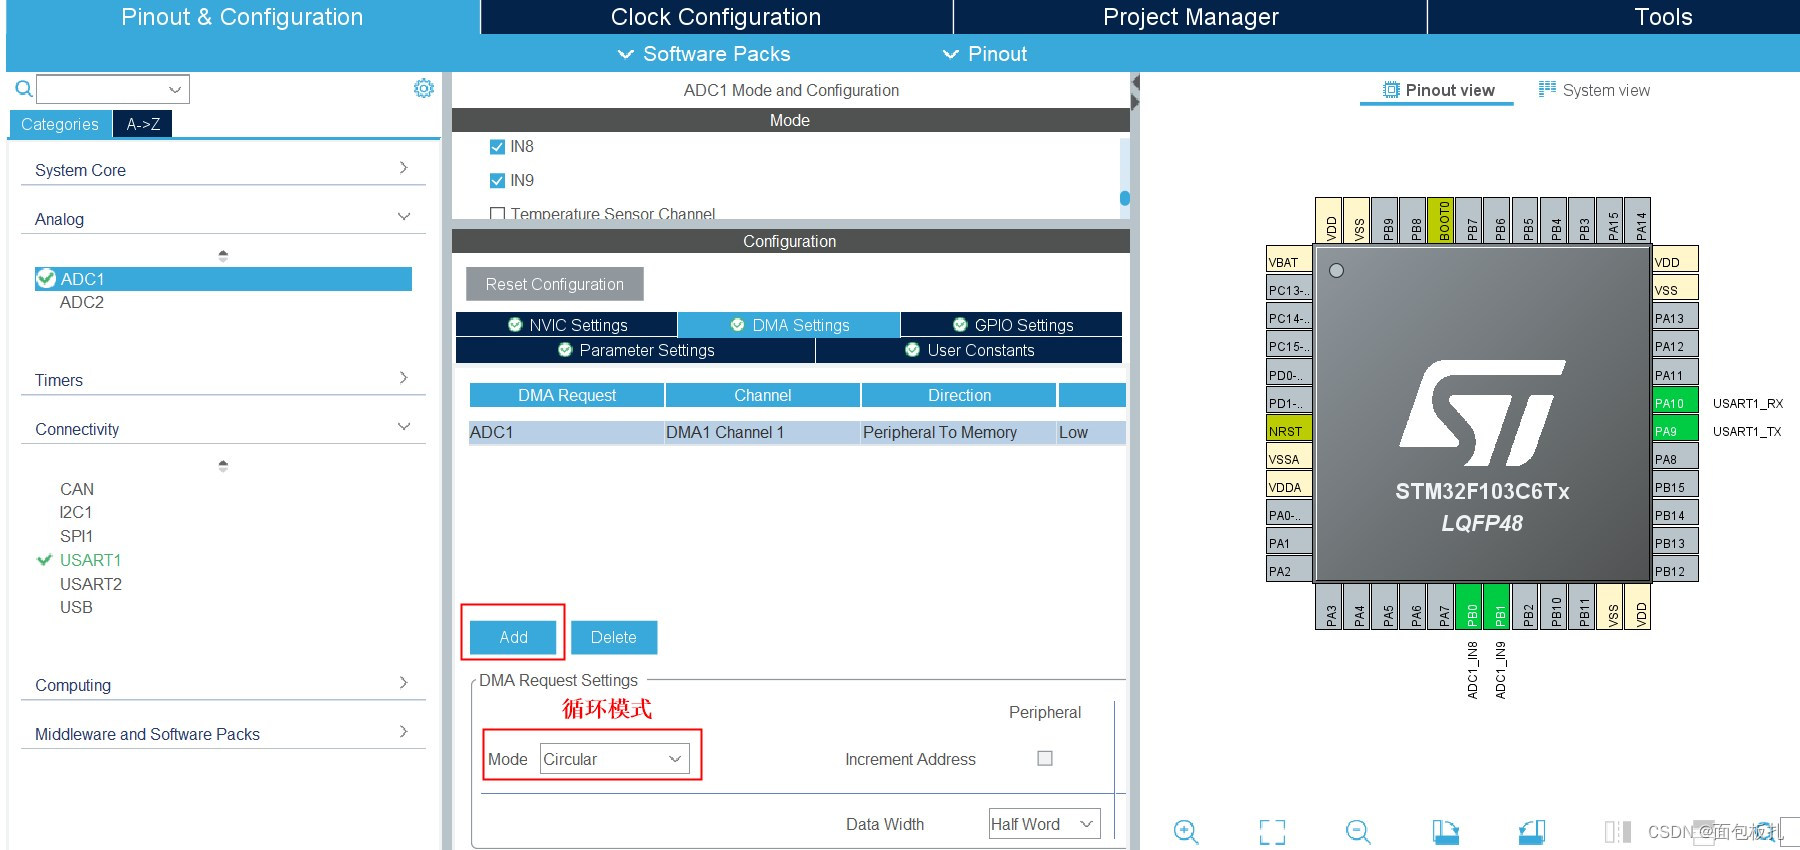Image resolution: width=1800 pixels, height=850 pixels.
Task: Switch to Project Manager tab
Action: (x=1190, y=17)
